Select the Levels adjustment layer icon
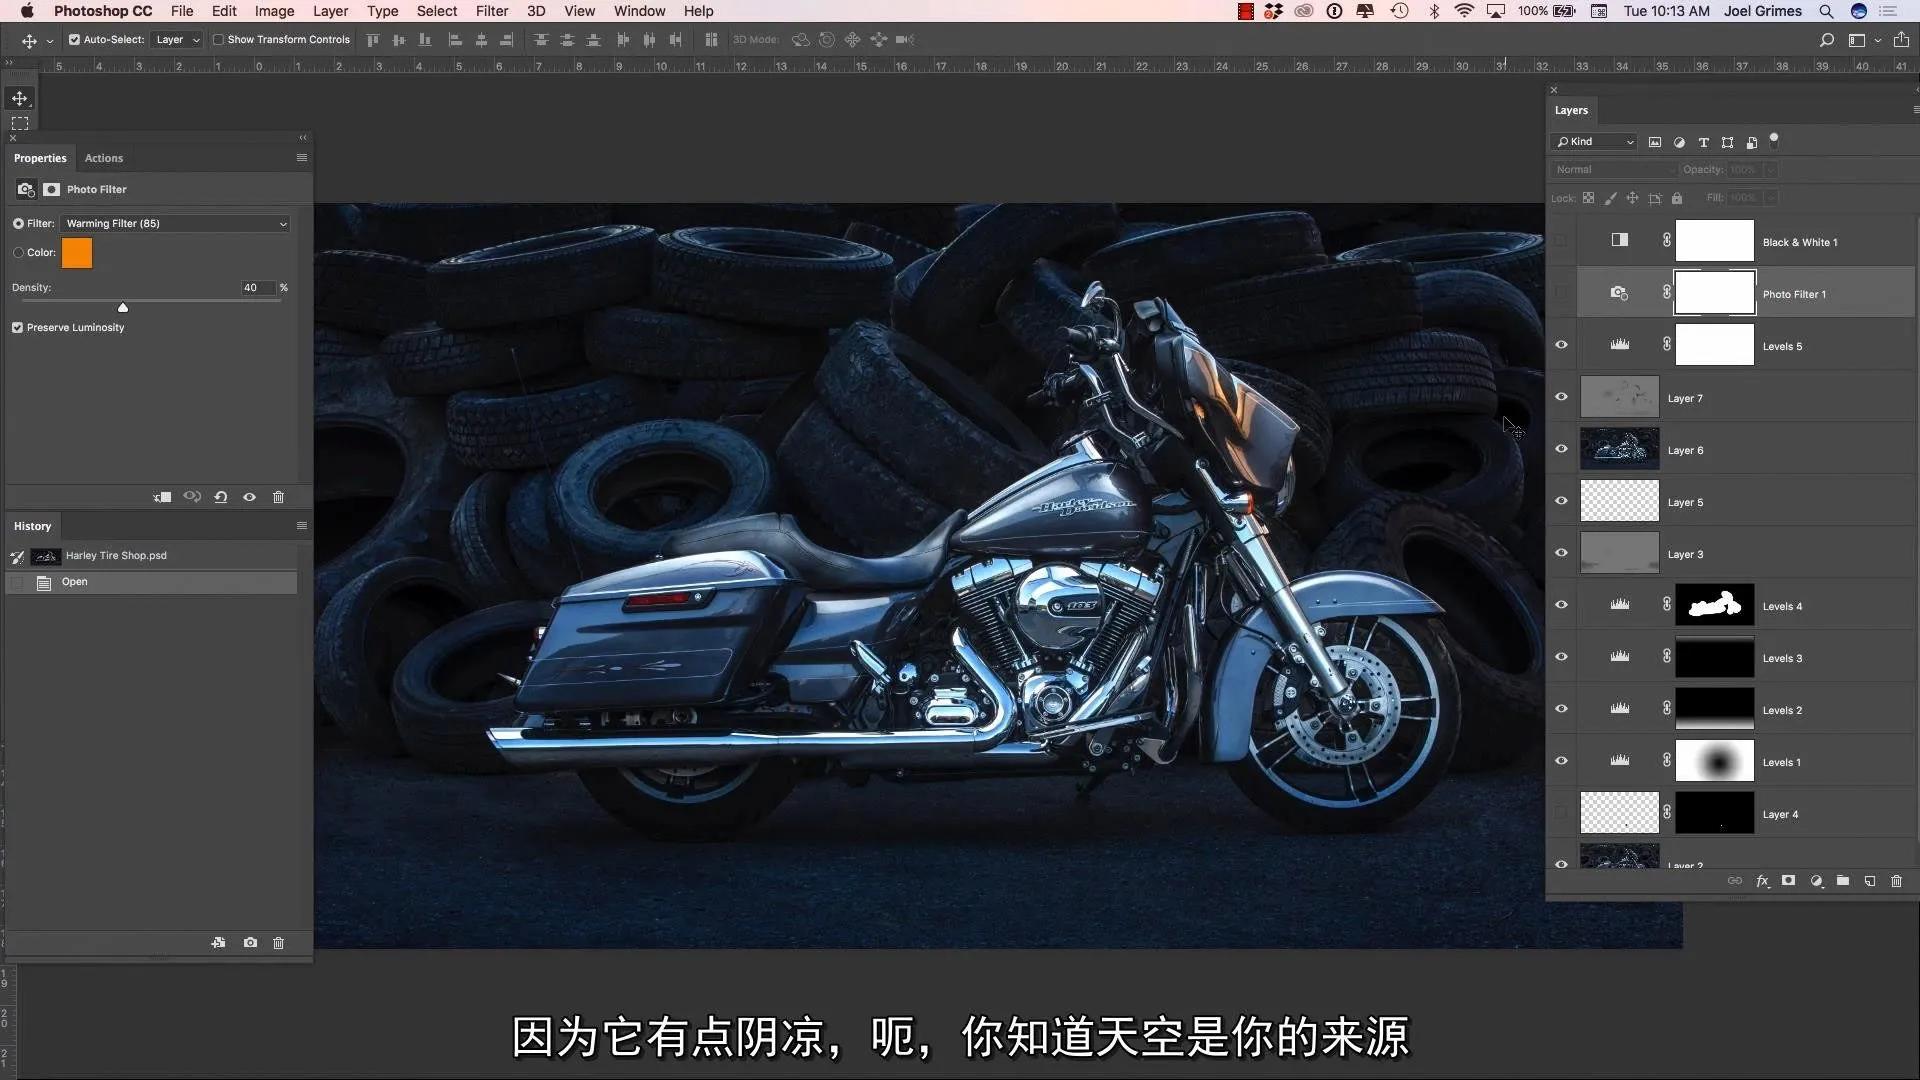Screen dimensions: 1920x1080 pyautogui.click(x=1619, y=345)
